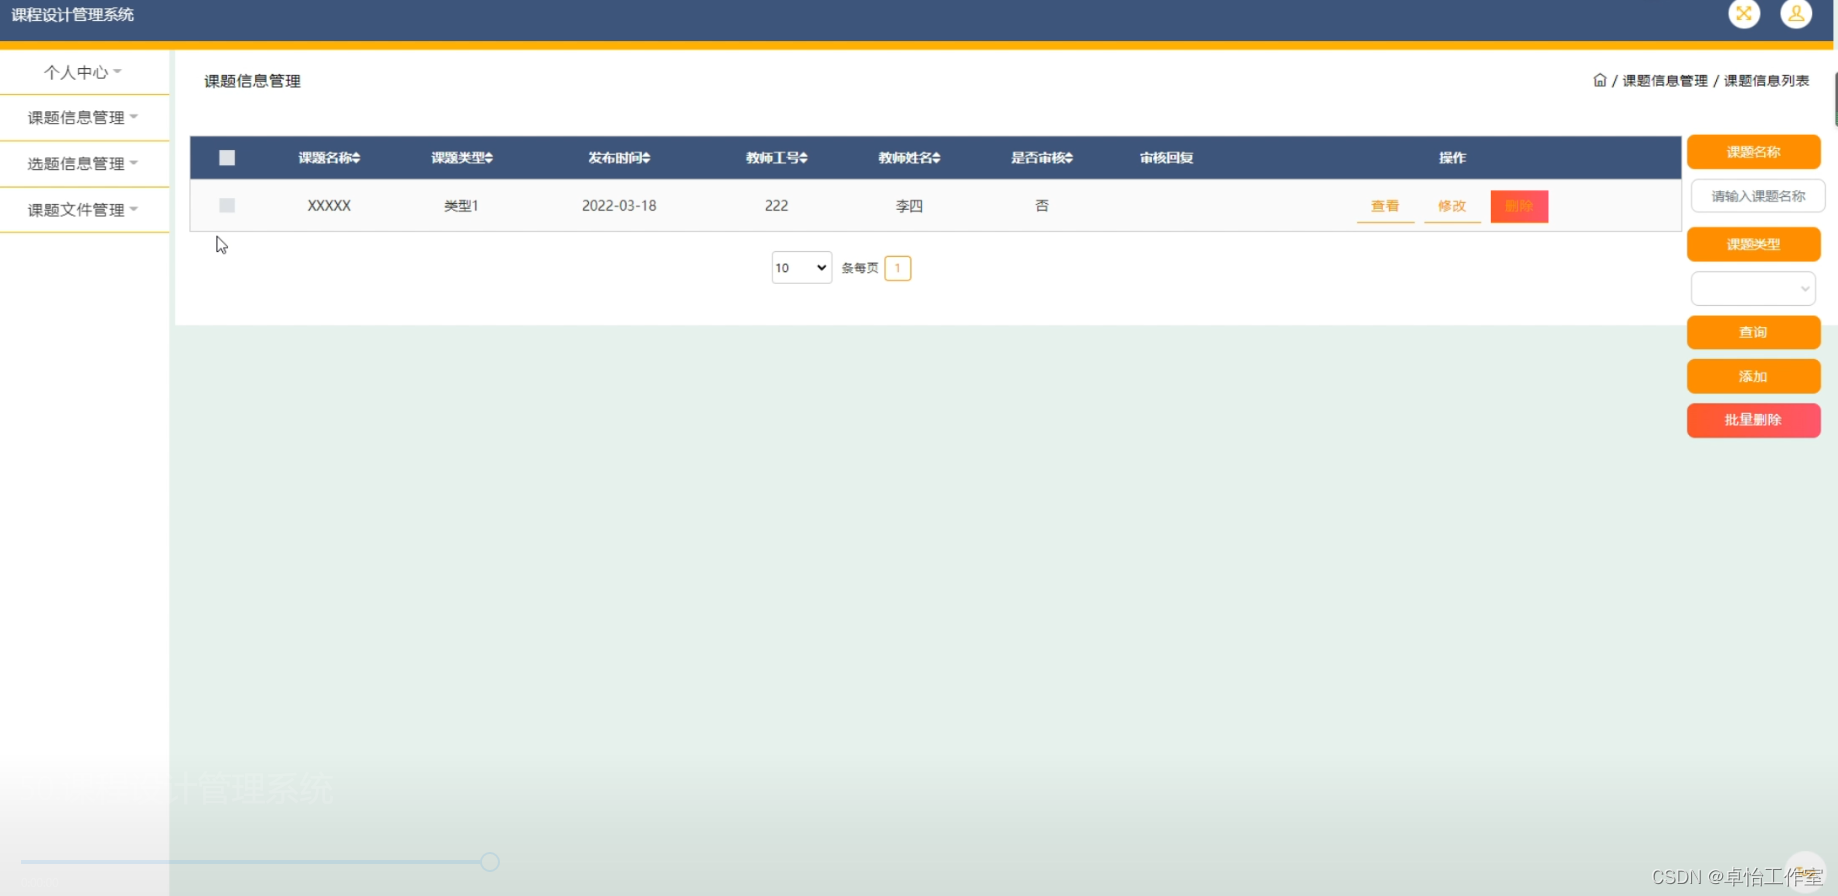Viewport: 1838px width, 896px height.
Task: Sort by 是否审核 column arrow
Action: 1069,158
